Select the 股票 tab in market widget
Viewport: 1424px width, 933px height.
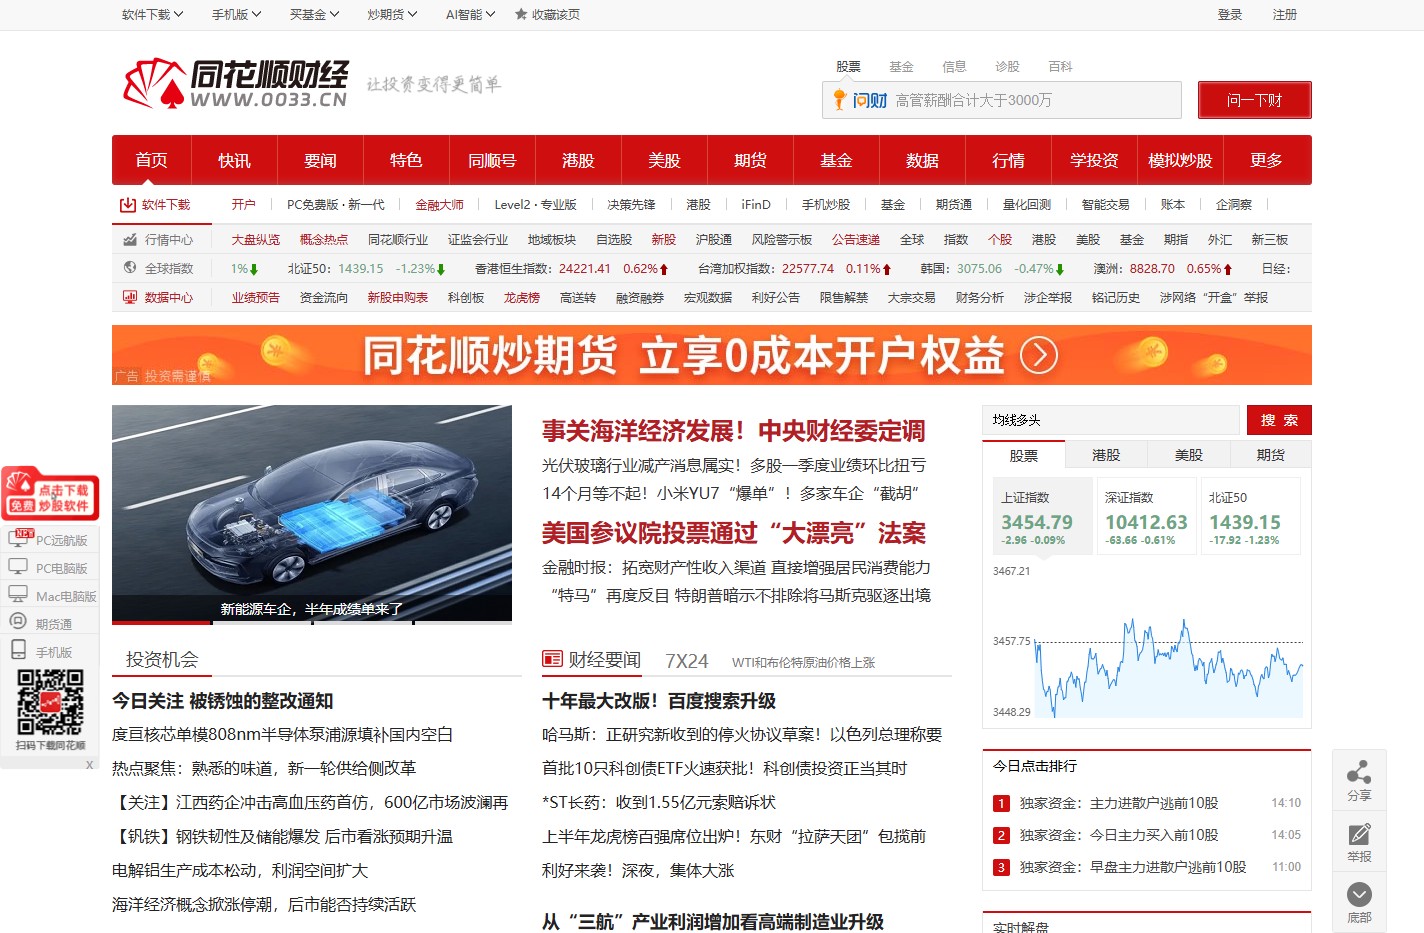1024,455
